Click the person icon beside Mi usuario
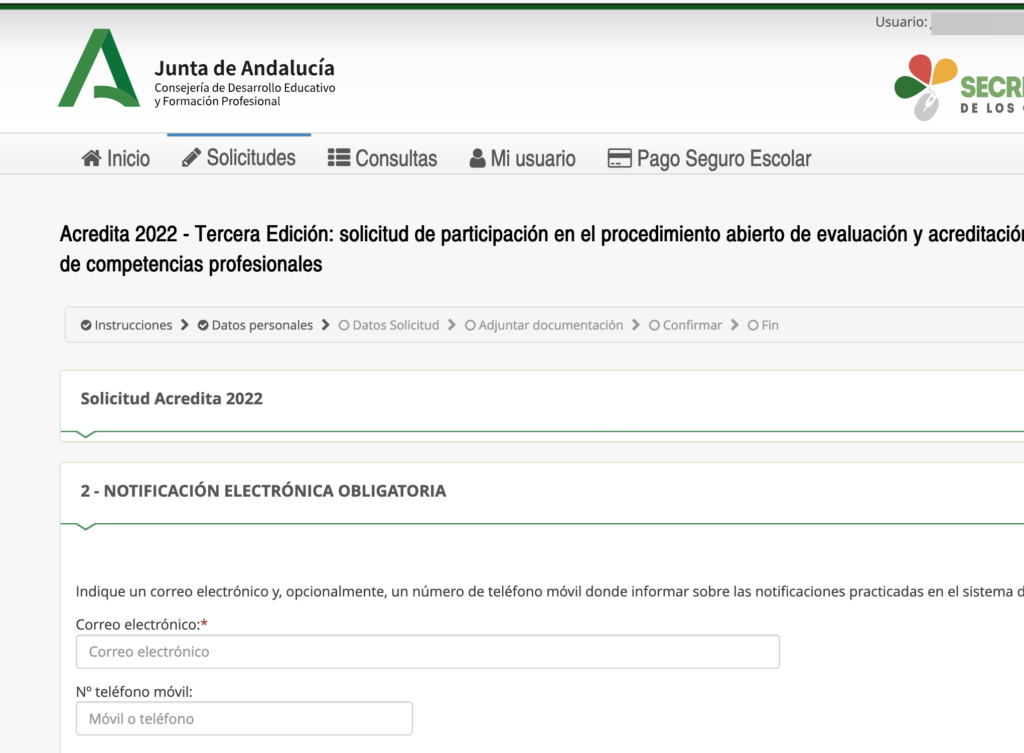The image size is (1024, 753). pyautogui.click(x=477, y=159)
